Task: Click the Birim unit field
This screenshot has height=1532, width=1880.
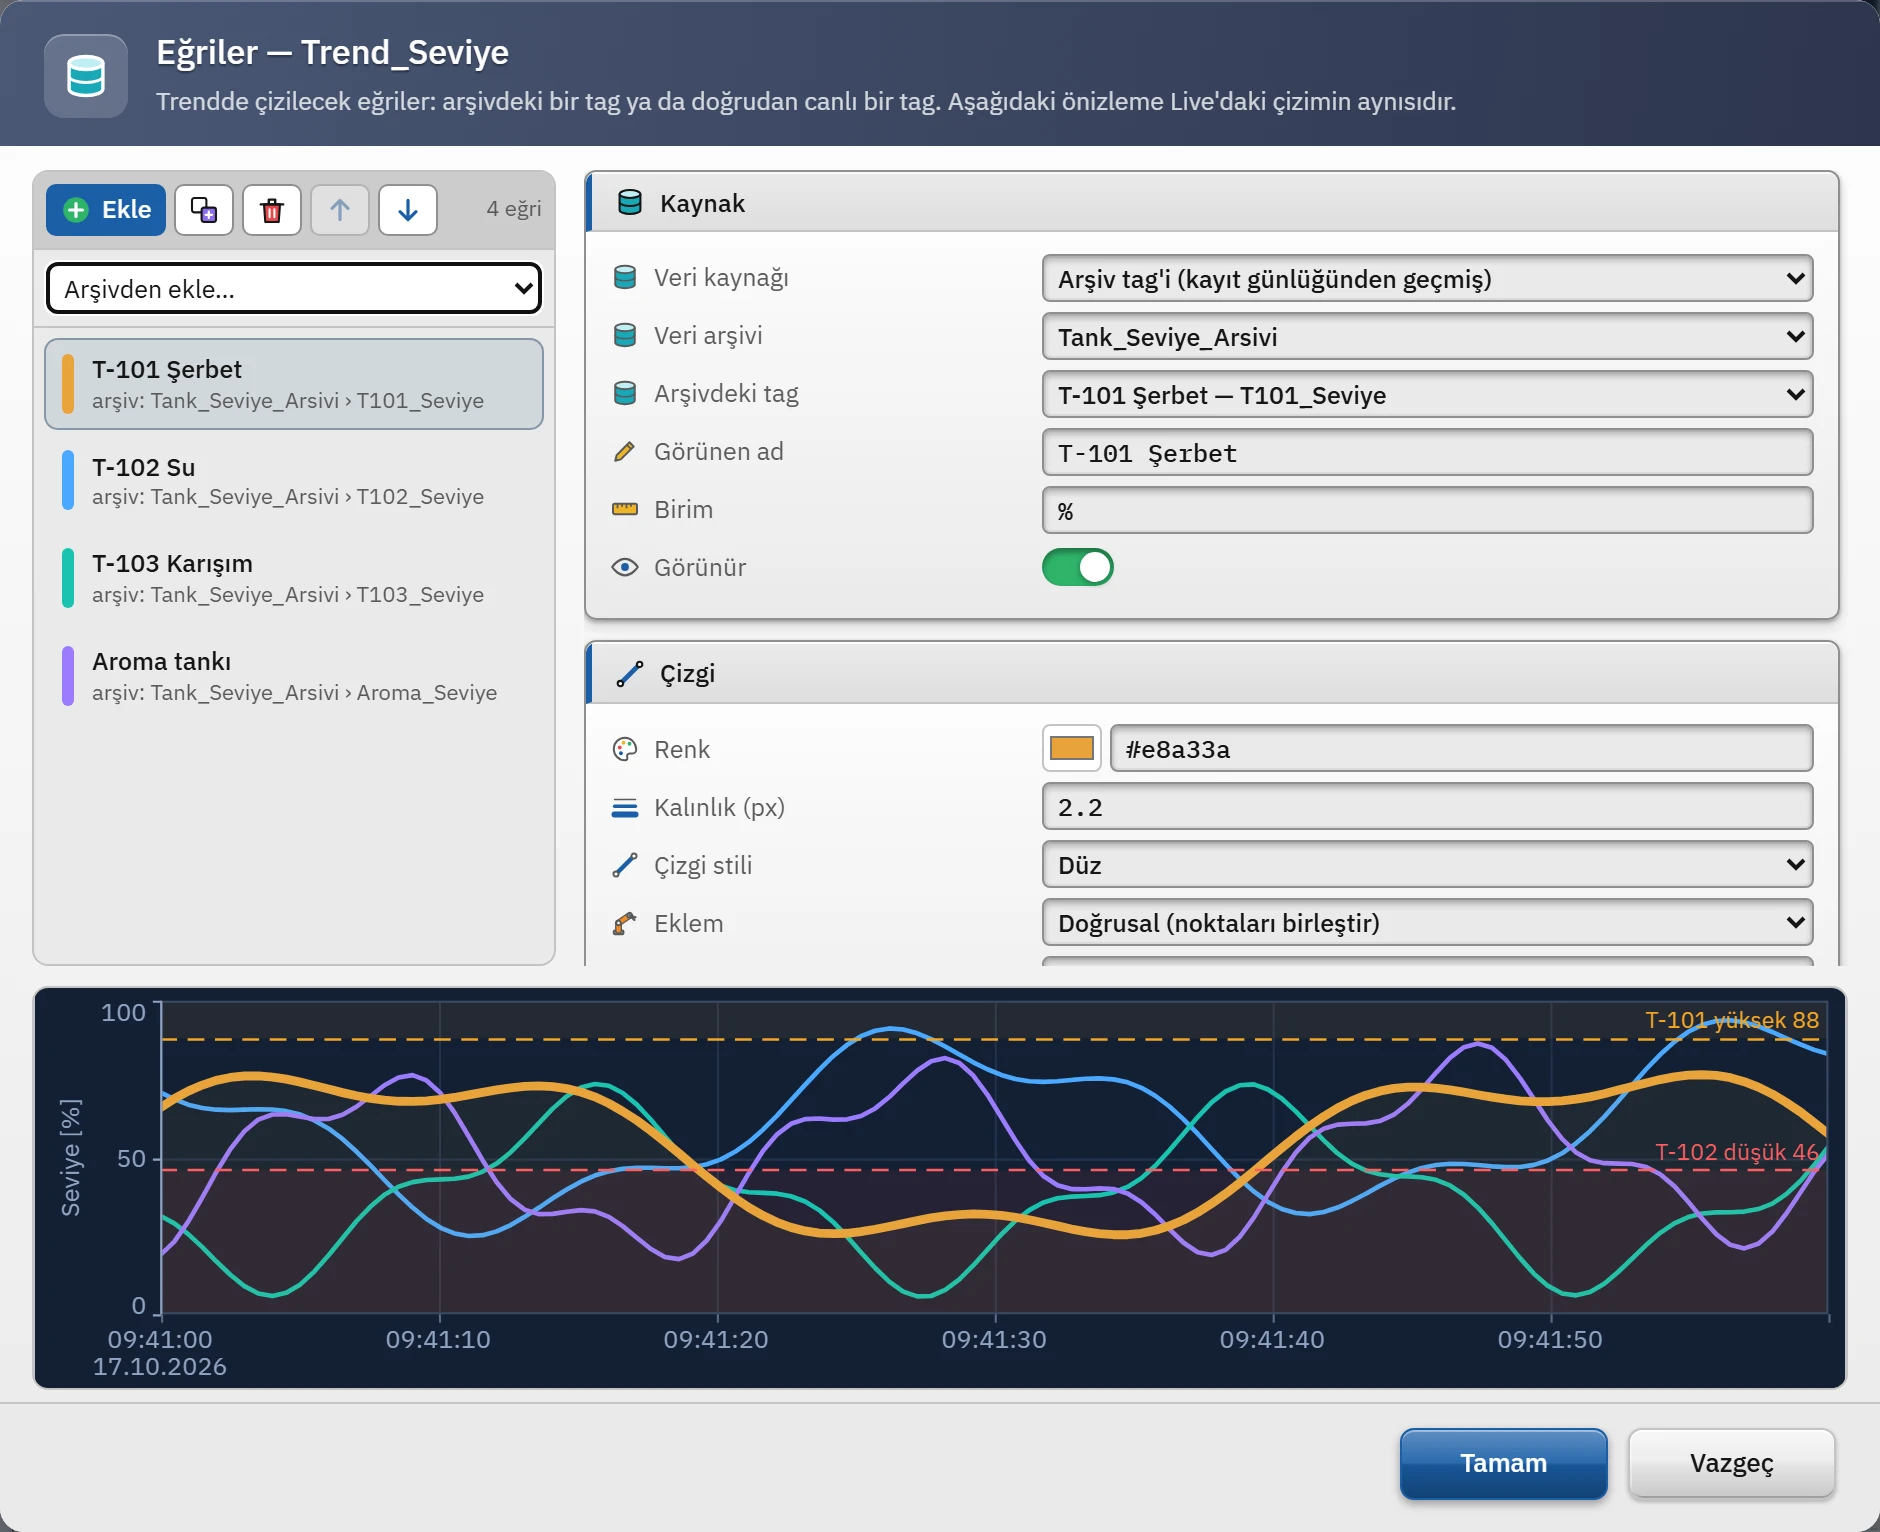Action: pyautogui.click(x=1427, y=510)
